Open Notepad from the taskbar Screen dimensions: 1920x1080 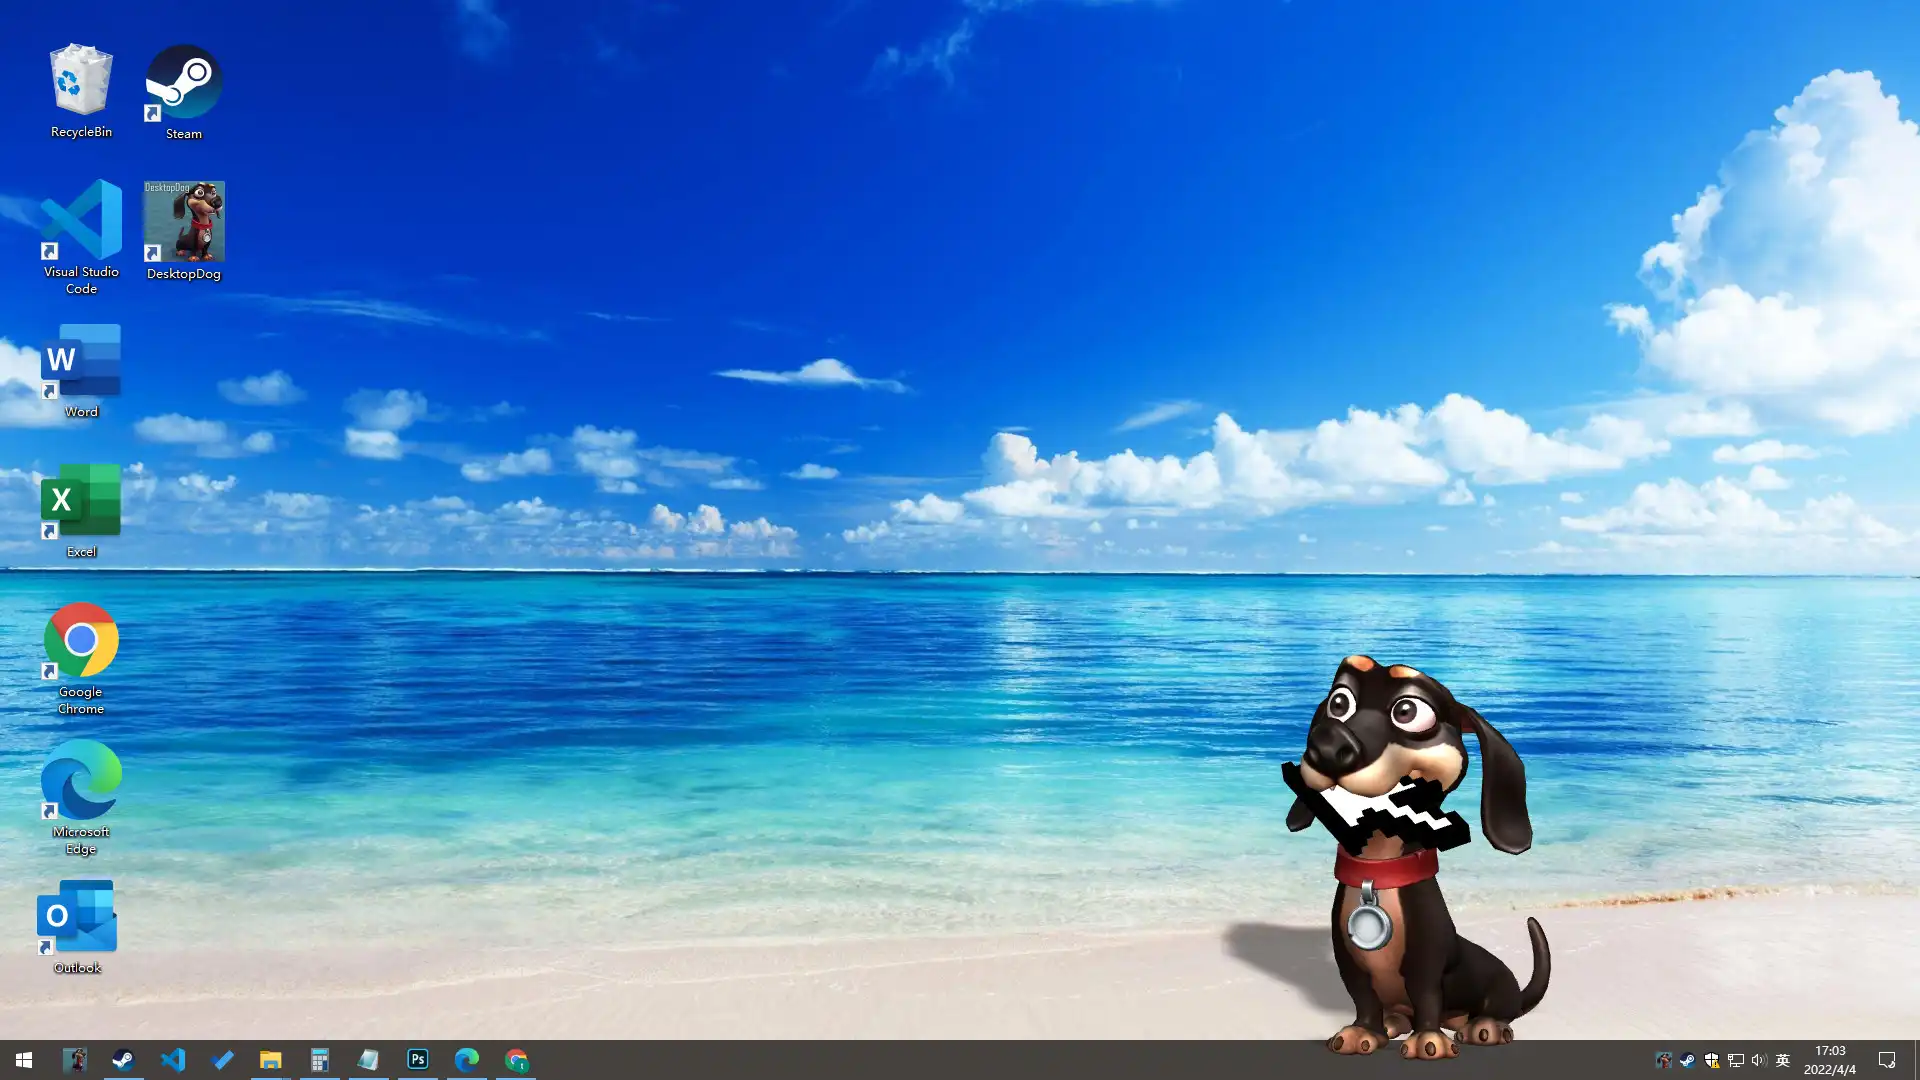click(x=368, y=1059)
